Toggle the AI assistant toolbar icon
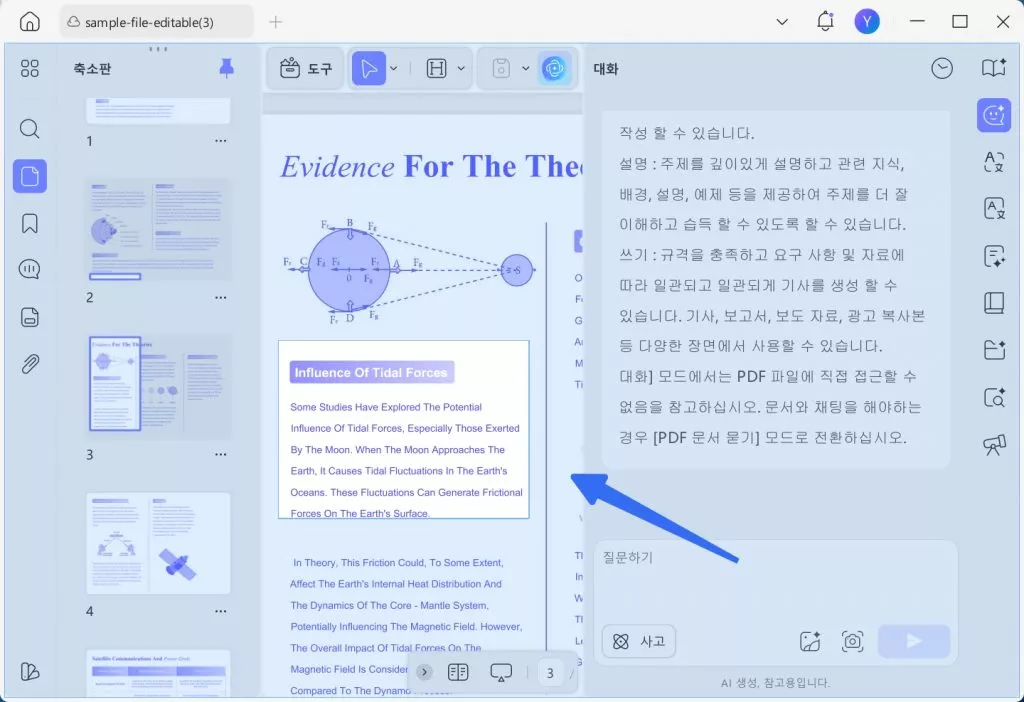1024x702 pixels. (x=554, y=69)
